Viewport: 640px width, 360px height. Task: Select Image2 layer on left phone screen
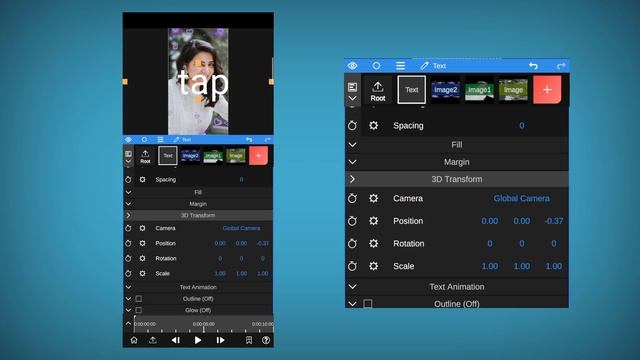coord(191,156)
